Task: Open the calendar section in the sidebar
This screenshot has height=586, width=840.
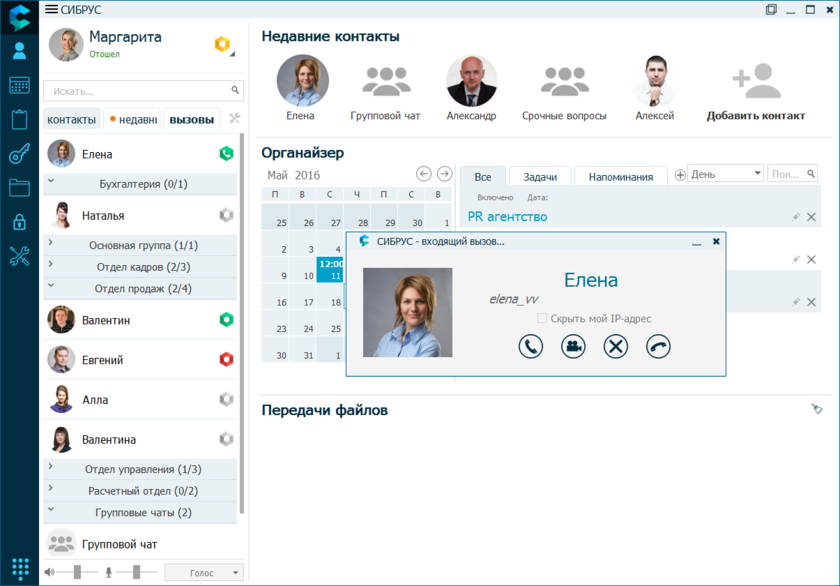Action: pos(19,85)
